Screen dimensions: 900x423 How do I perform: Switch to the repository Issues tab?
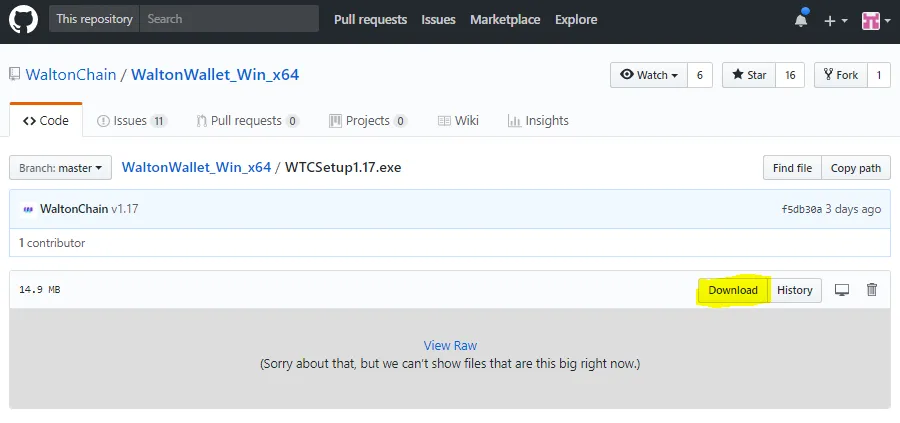pos(131,121)
